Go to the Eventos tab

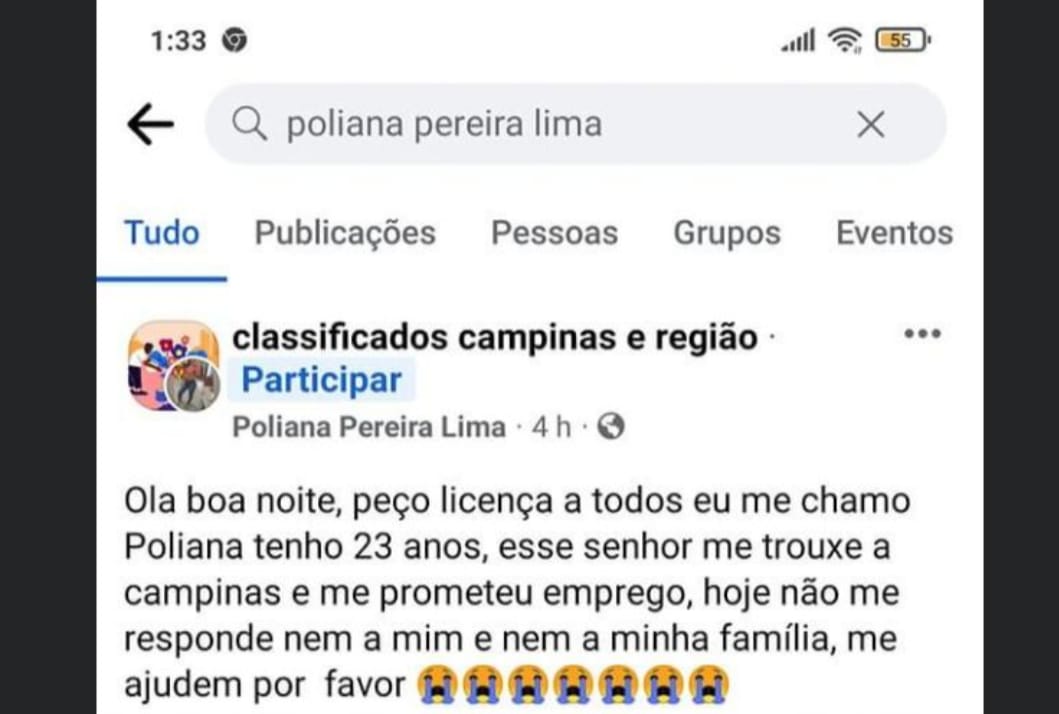[894, 233]
